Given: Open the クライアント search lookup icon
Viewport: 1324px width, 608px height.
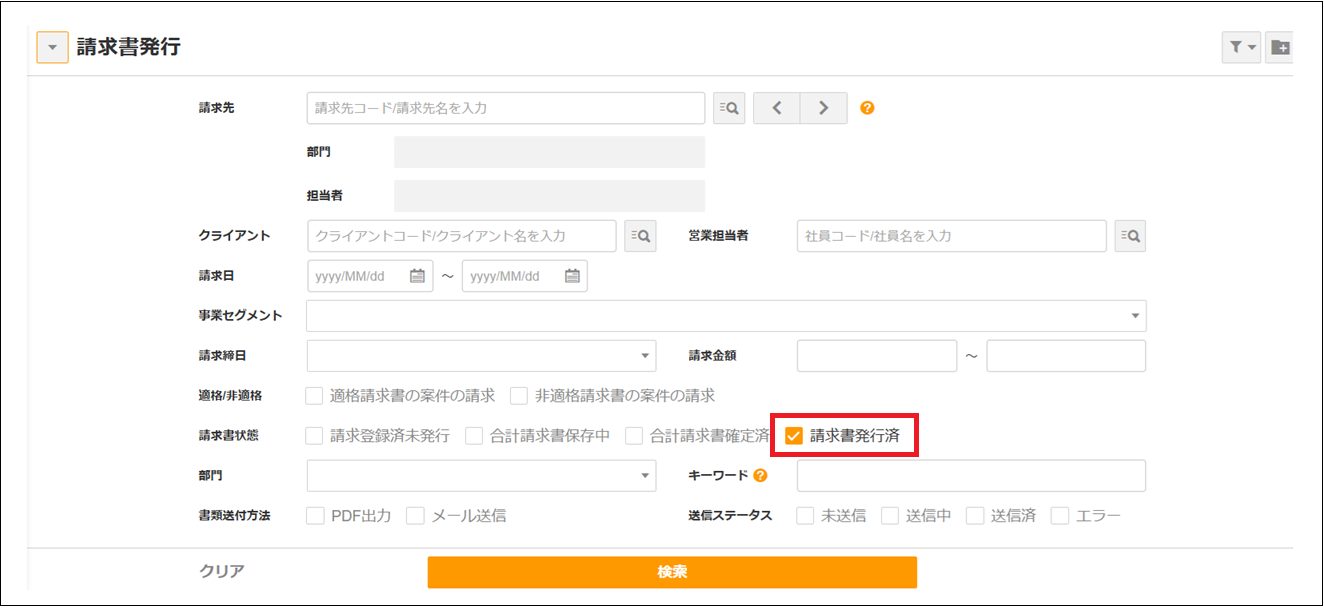Looking at the screenshot, I should [x=641, y=236].
